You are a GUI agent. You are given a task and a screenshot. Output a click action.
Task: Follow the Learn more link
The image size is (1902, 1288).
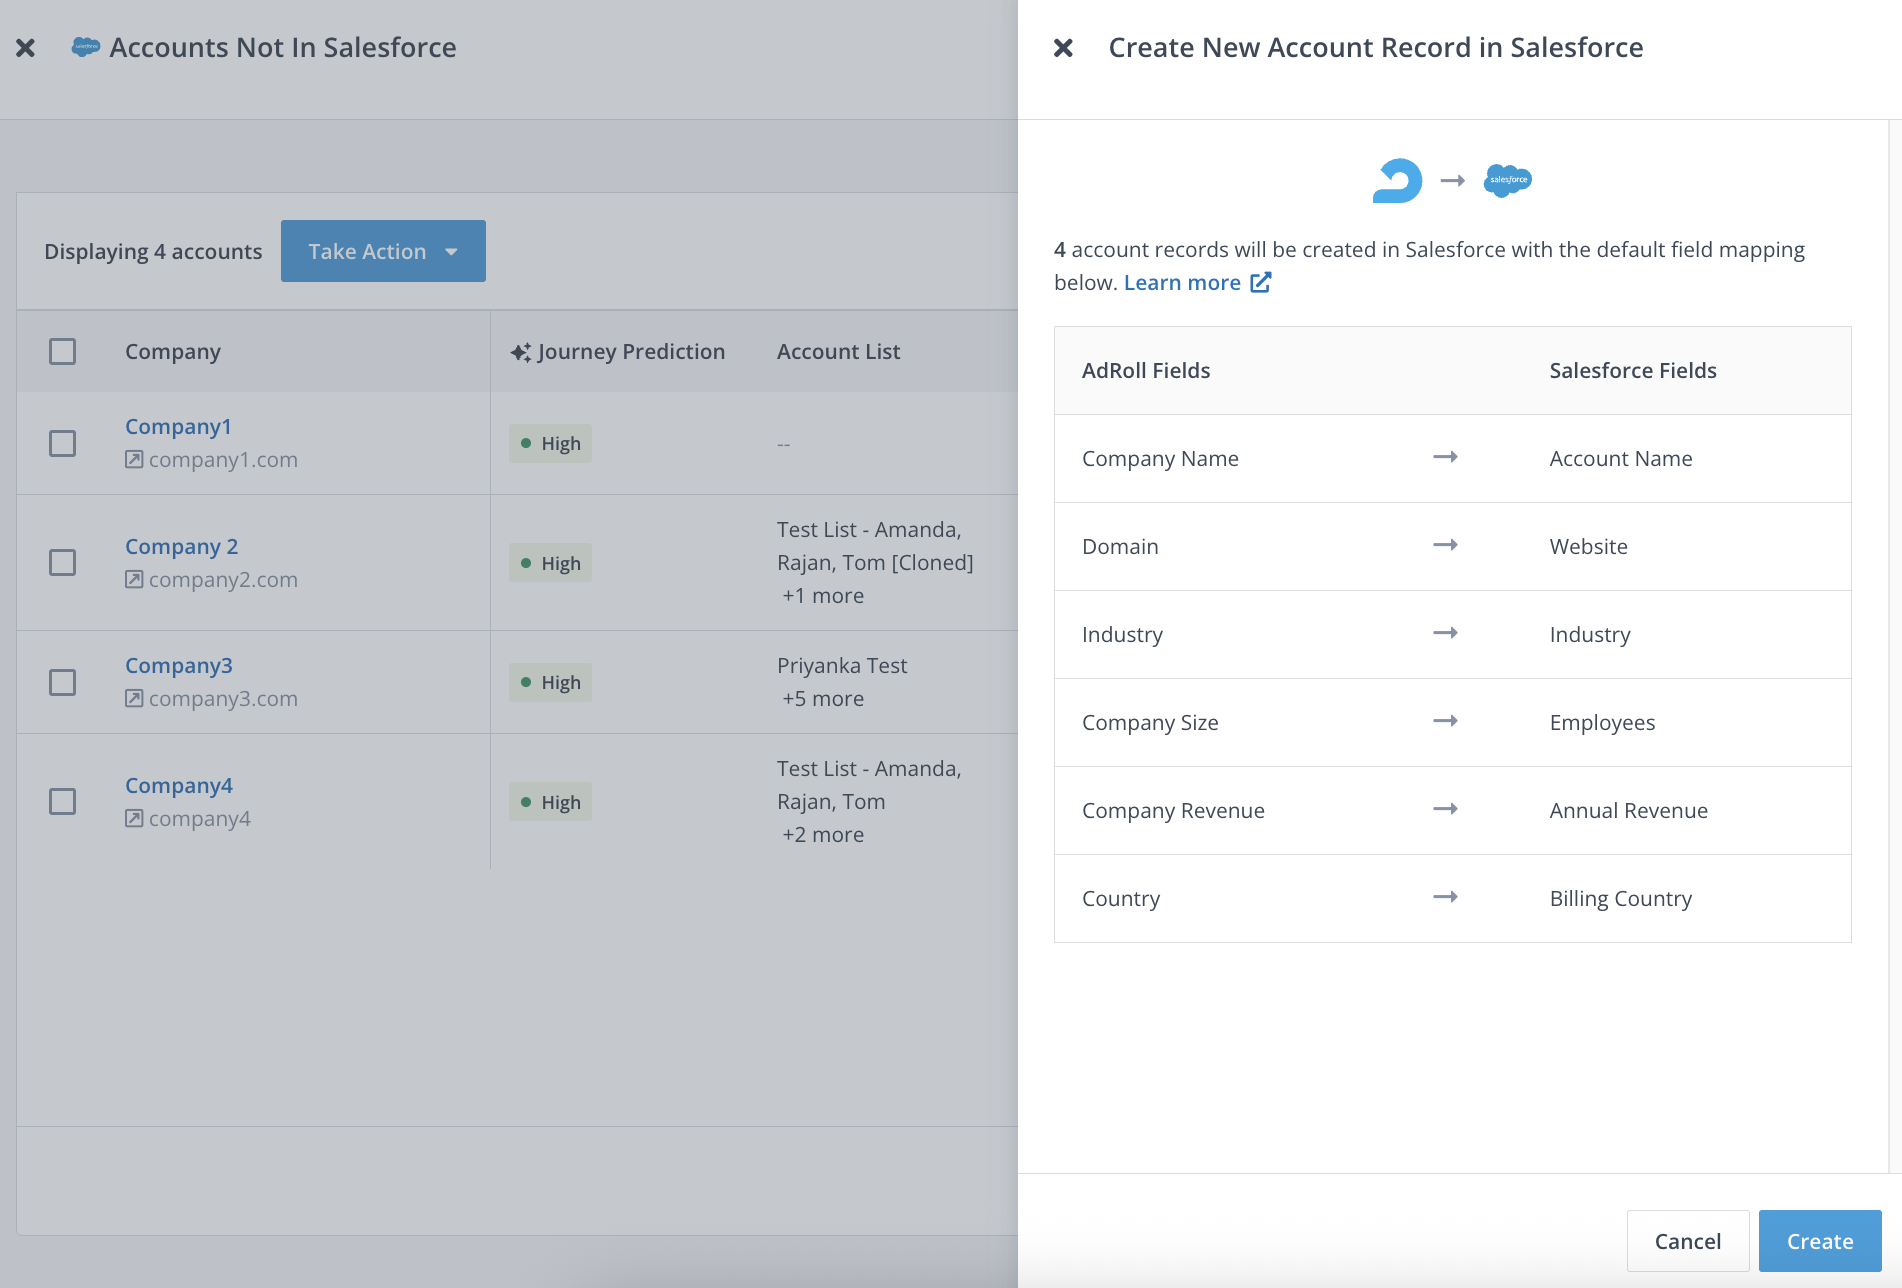(x=1182, y=283)
